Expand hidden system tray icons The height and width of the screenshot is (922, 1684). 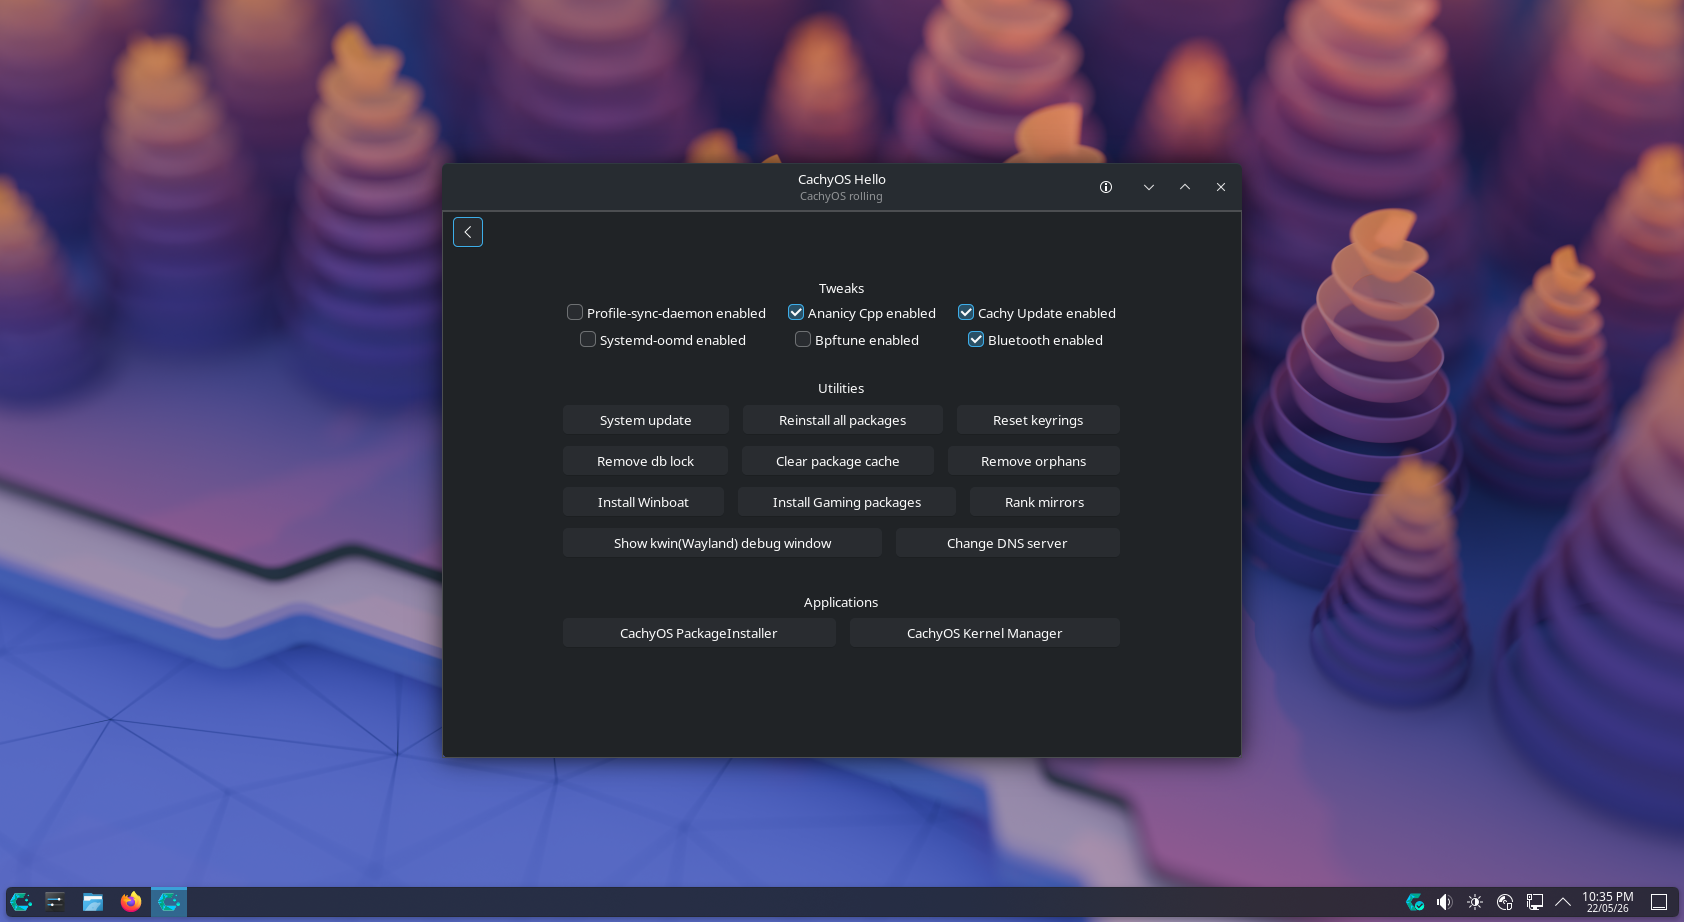point(1563,902)
